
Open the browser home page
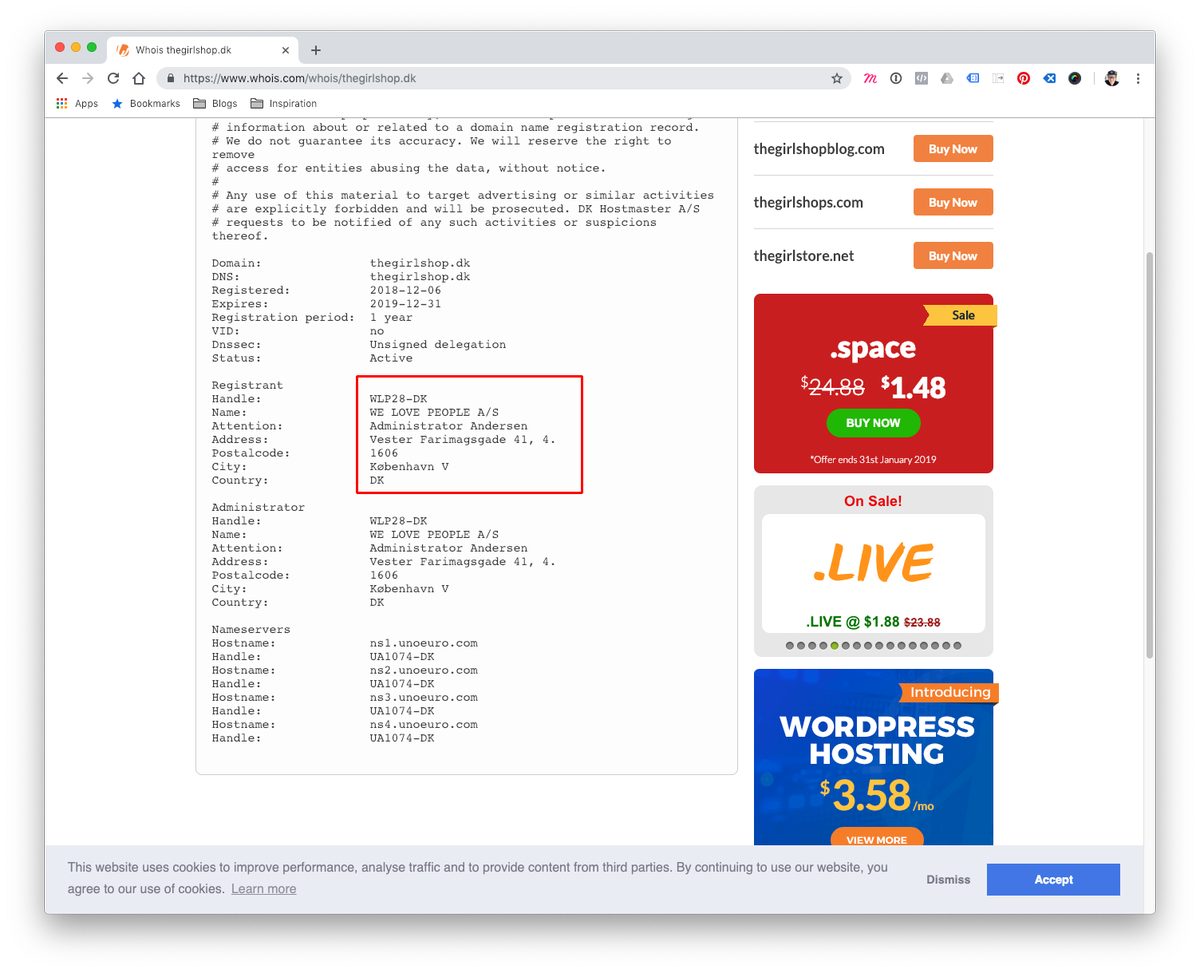coord(139,78)
